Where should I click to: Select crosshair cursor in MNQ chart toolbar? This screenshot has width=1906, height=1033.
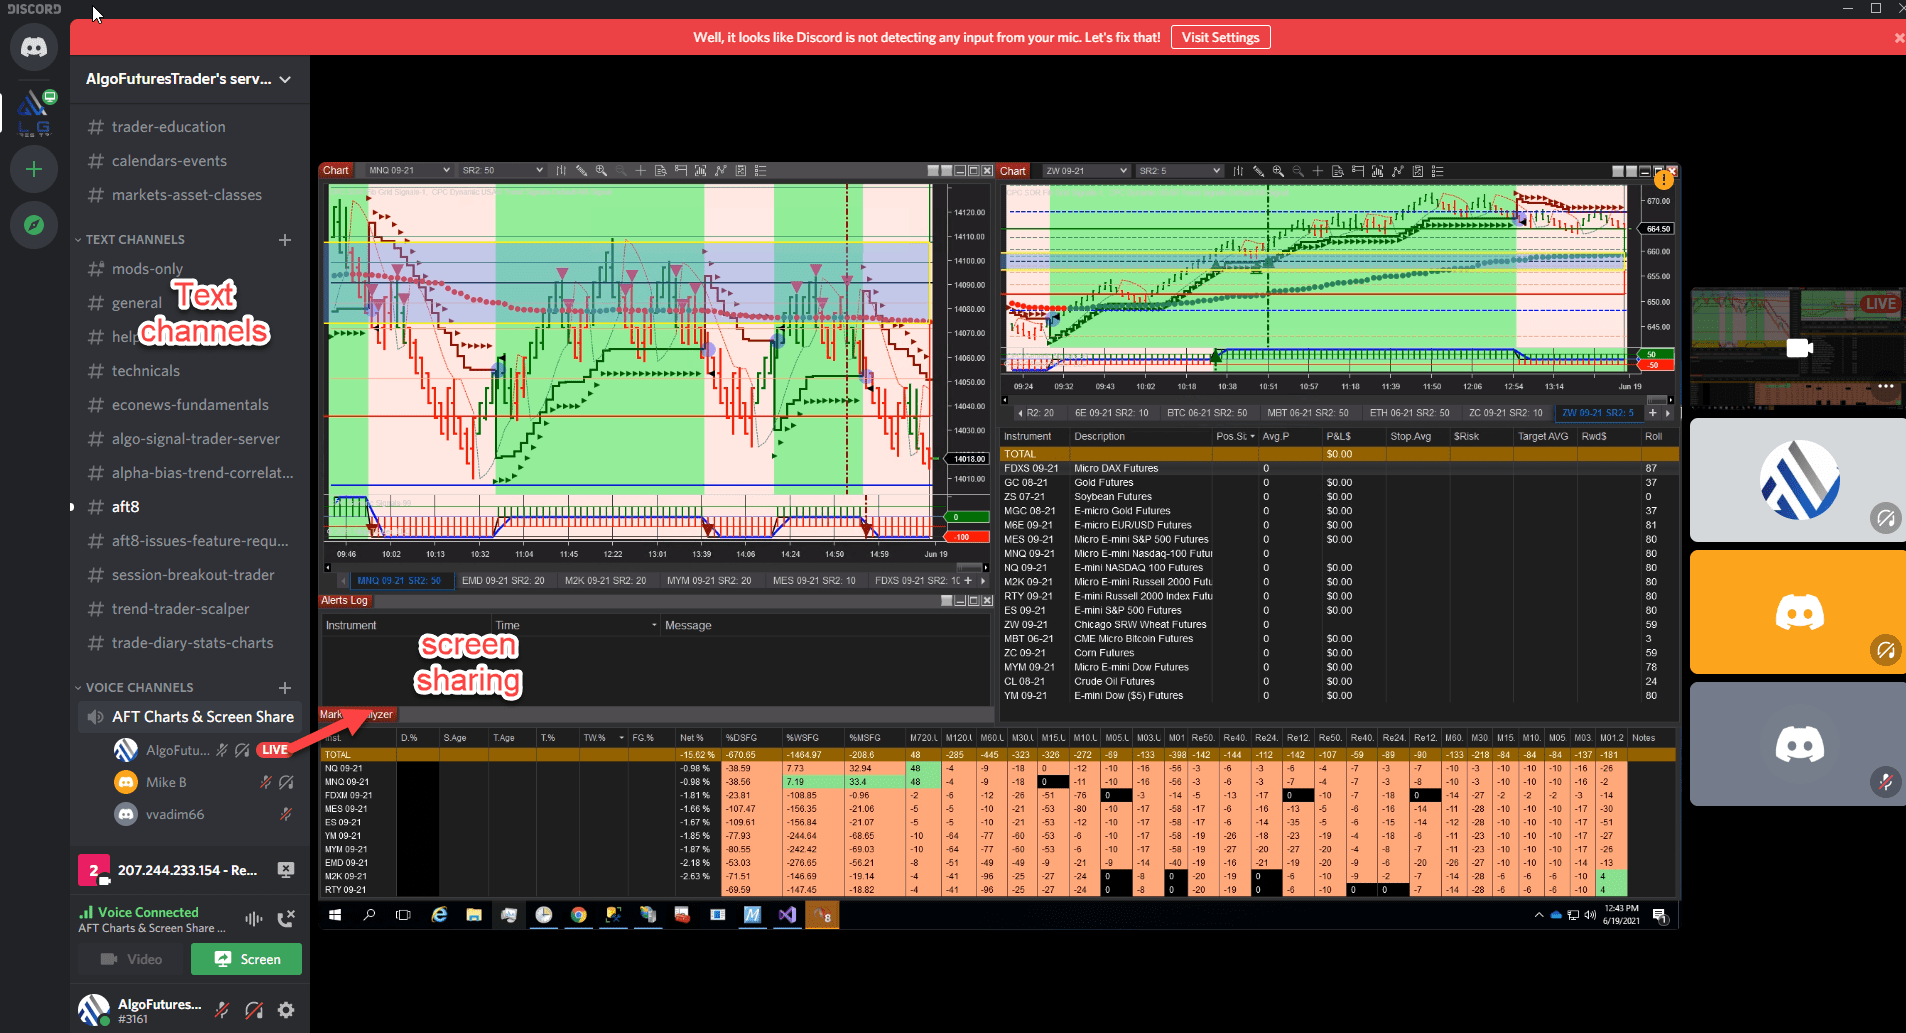pos(641,171)
